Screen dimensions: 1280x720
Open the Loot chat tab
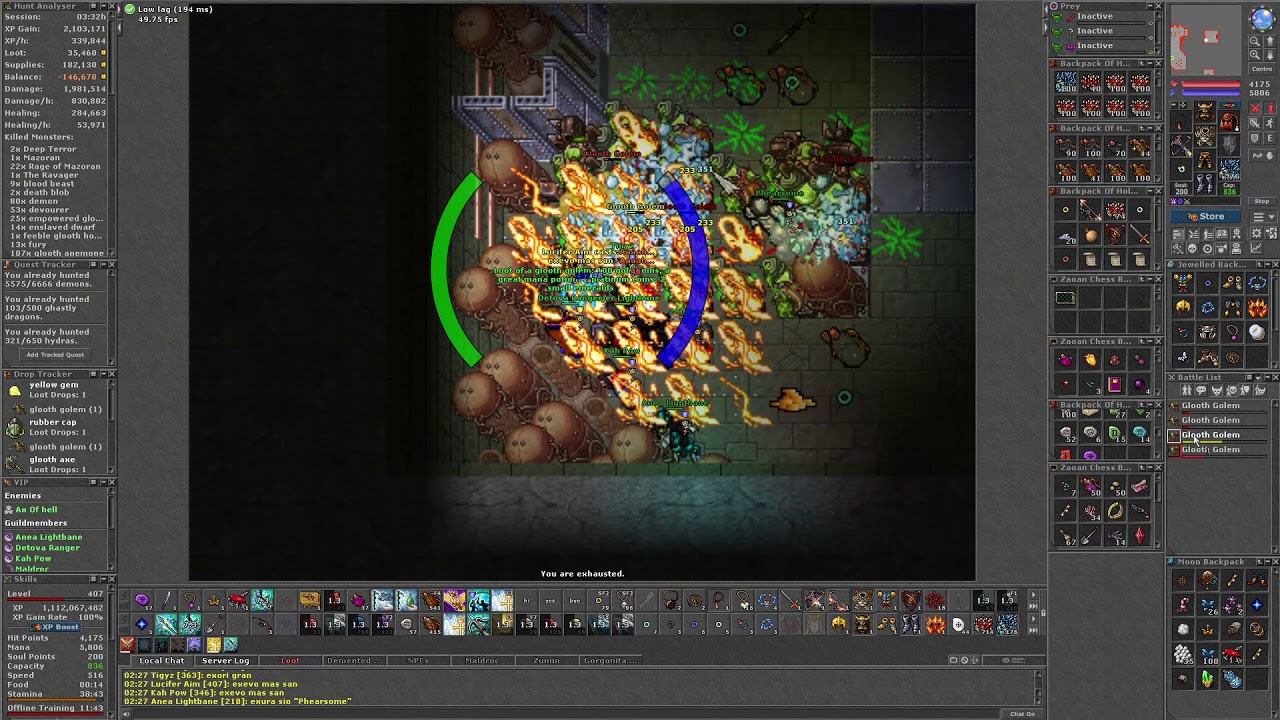[x=289, y=660]
